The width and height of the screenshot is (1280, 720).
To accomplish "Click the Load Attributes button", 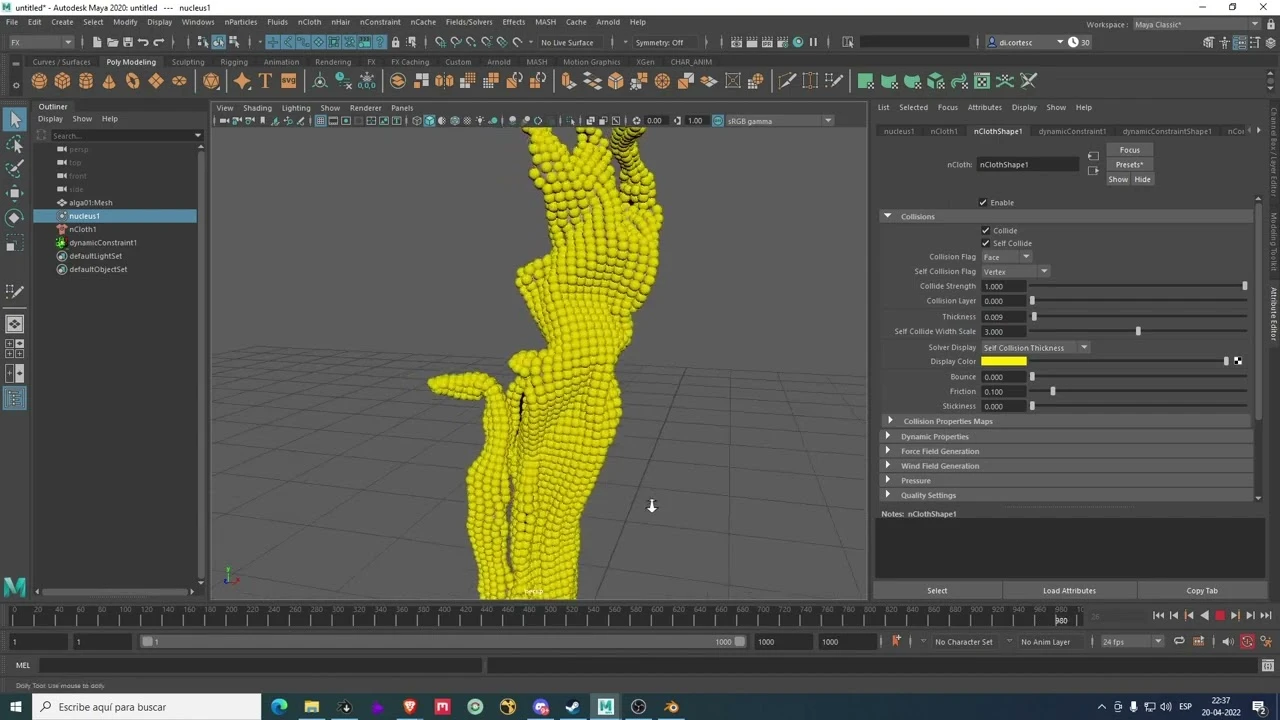I will point(1069,591).
